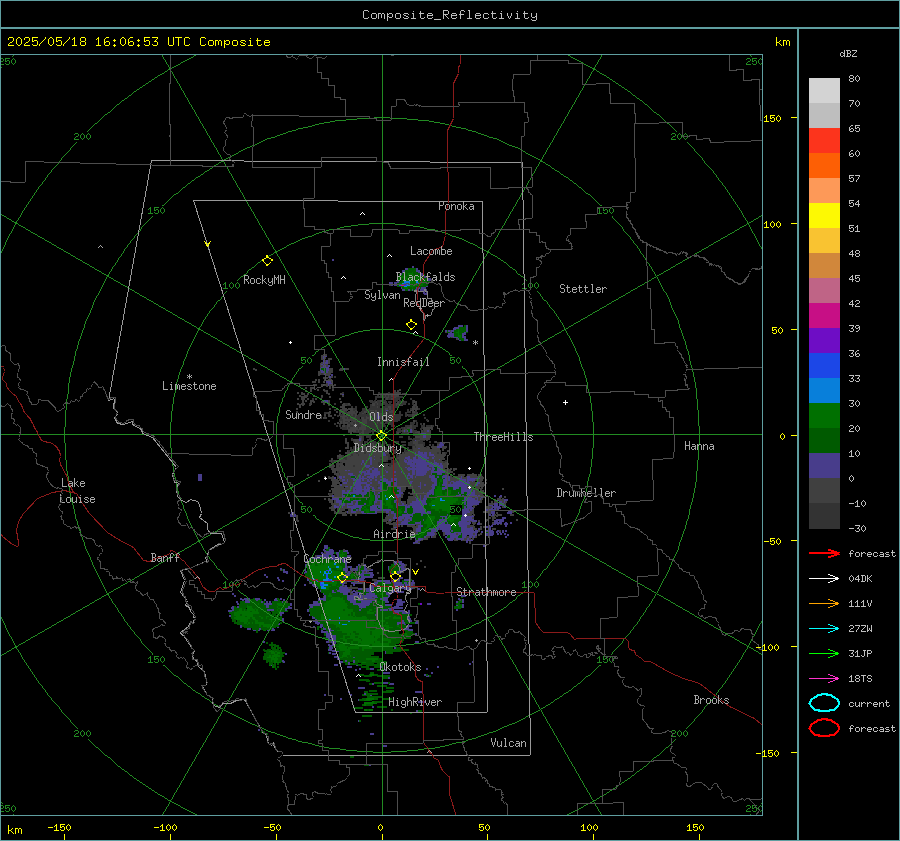Click the 57 dBZ scale value

pyautogui.click(x=854, y=179)
